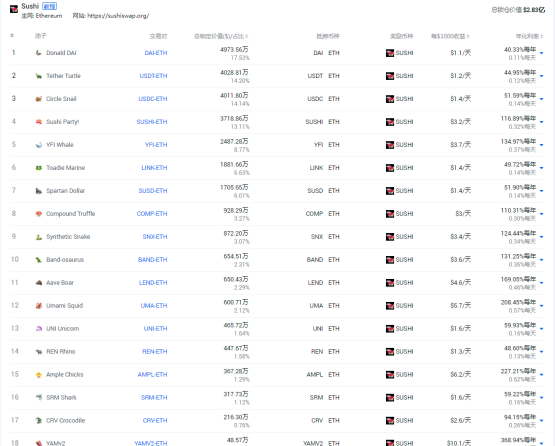Open the LINK-ETH trading pair link
Screen dimensions: 555x446
point(154,168)
